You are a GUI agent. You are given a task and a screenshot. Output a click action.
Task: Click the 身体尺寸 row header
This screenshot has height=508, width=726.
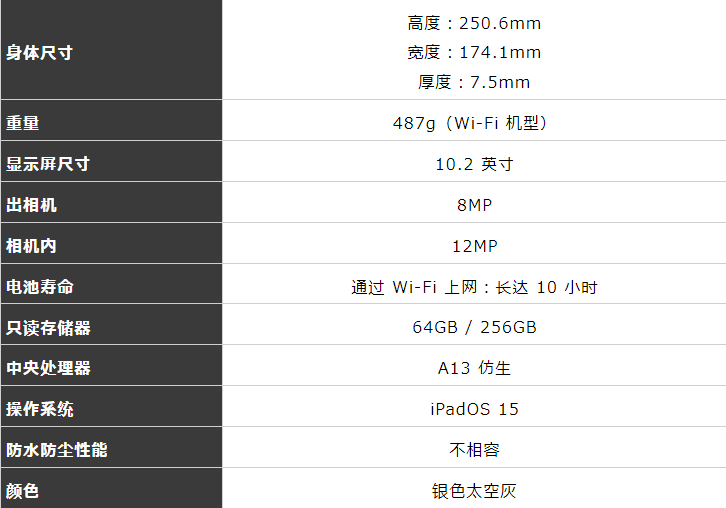(x=111, y=50)
